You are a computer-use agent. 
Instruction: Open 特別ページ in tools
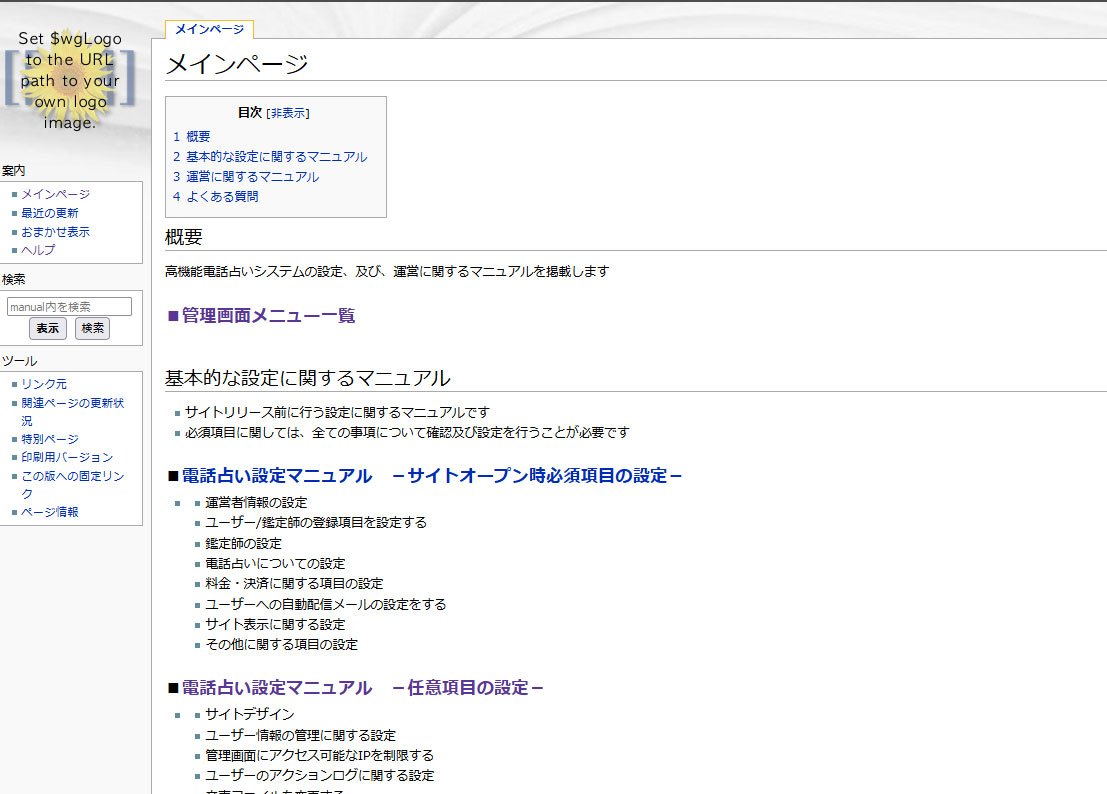50,439
